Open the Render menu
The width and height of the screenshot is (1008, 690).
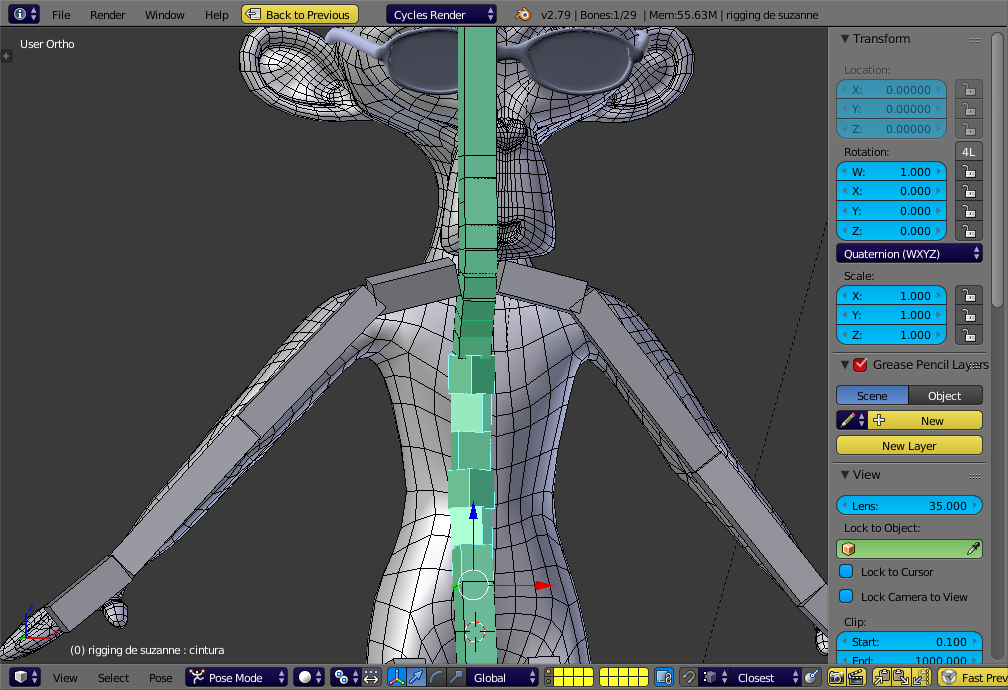107,14
